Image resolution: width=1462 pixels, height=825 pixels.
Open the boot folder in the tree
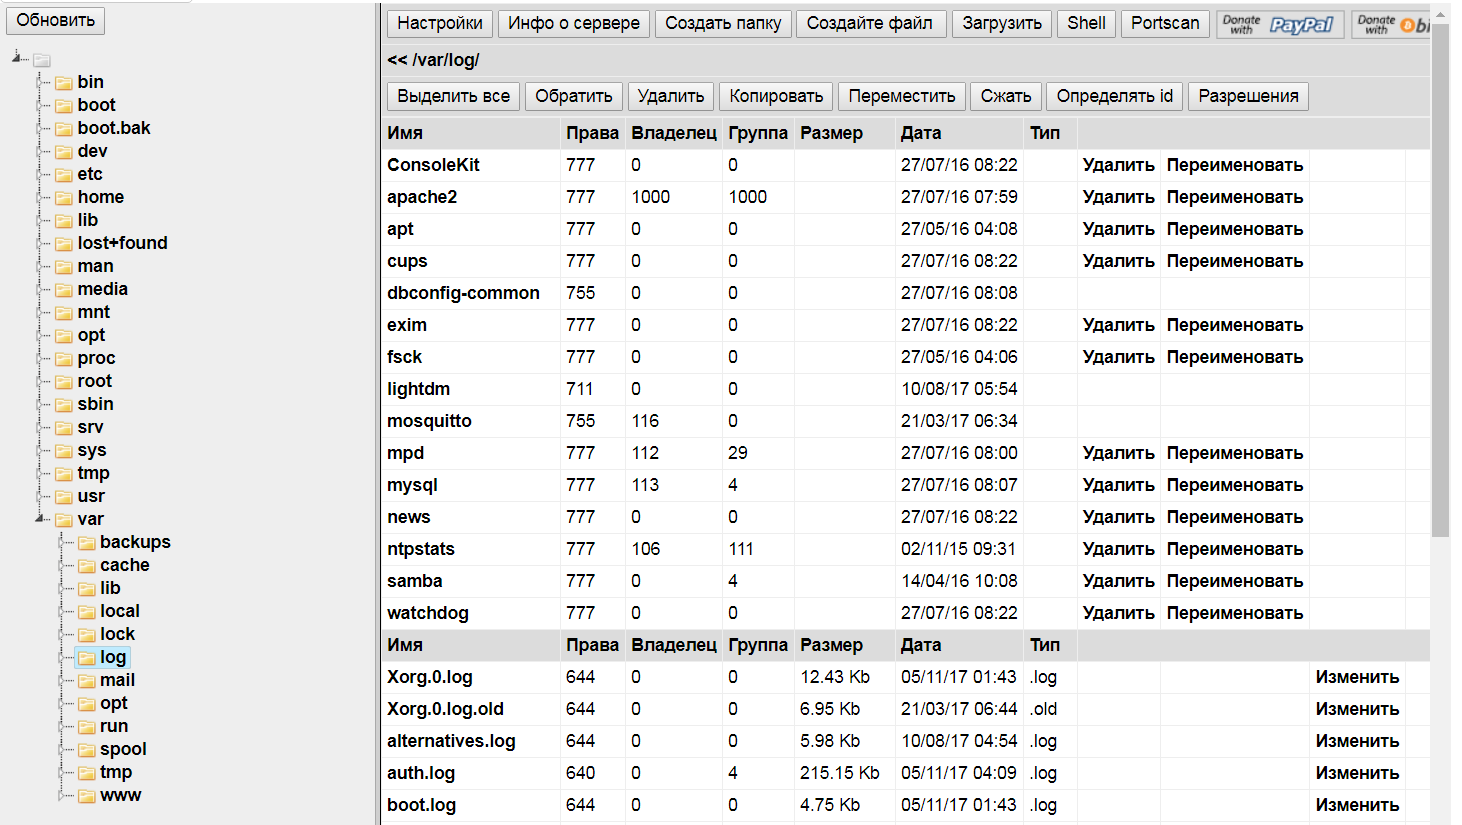[96, 105]
